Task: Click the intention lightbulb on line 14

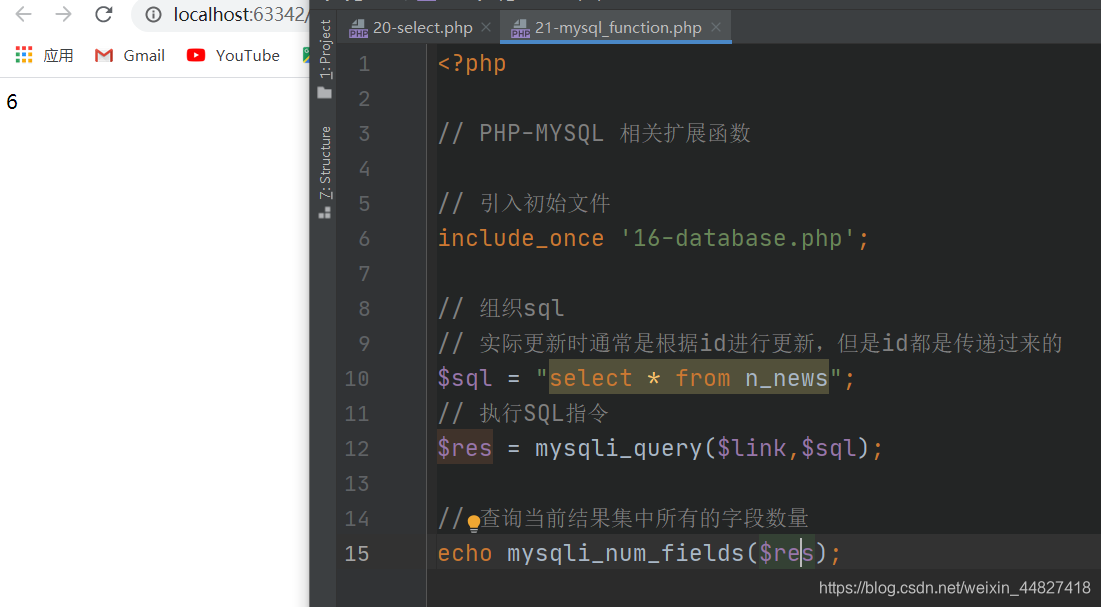Action: pyautogui.click(x=474, y=522)
